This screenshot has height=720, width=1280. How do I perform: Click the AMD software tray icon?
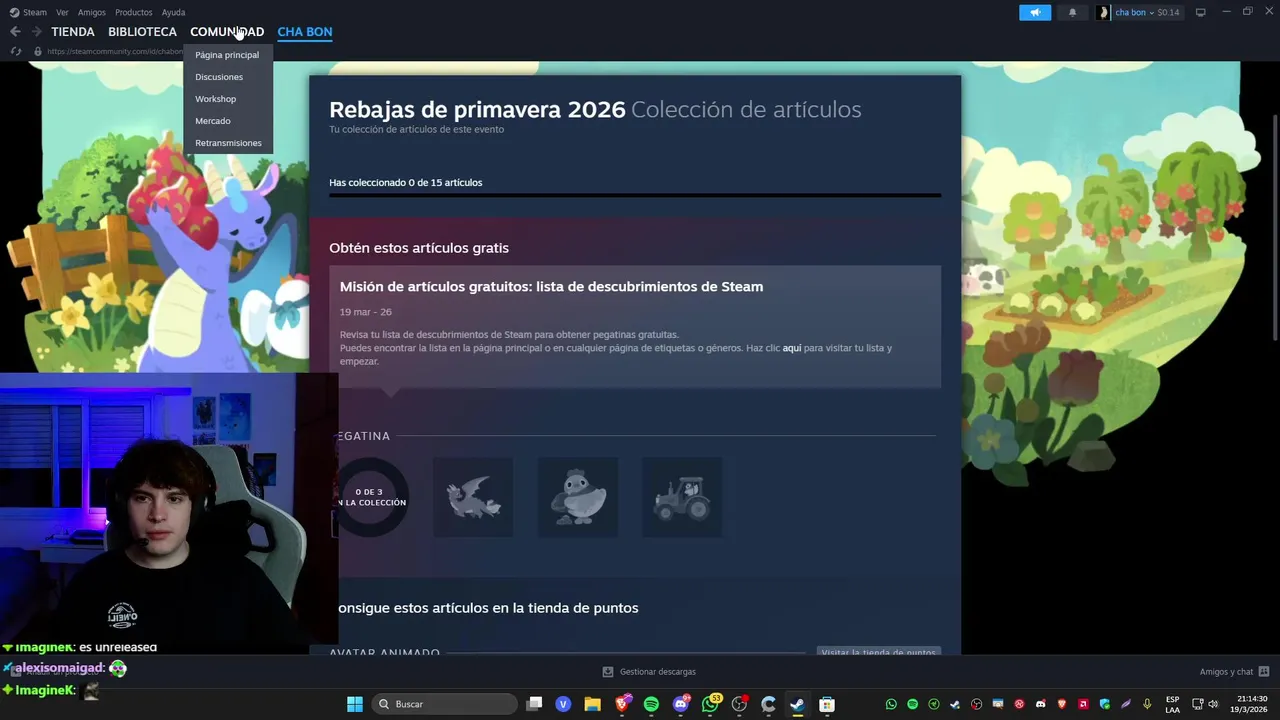pos(1083,704)
